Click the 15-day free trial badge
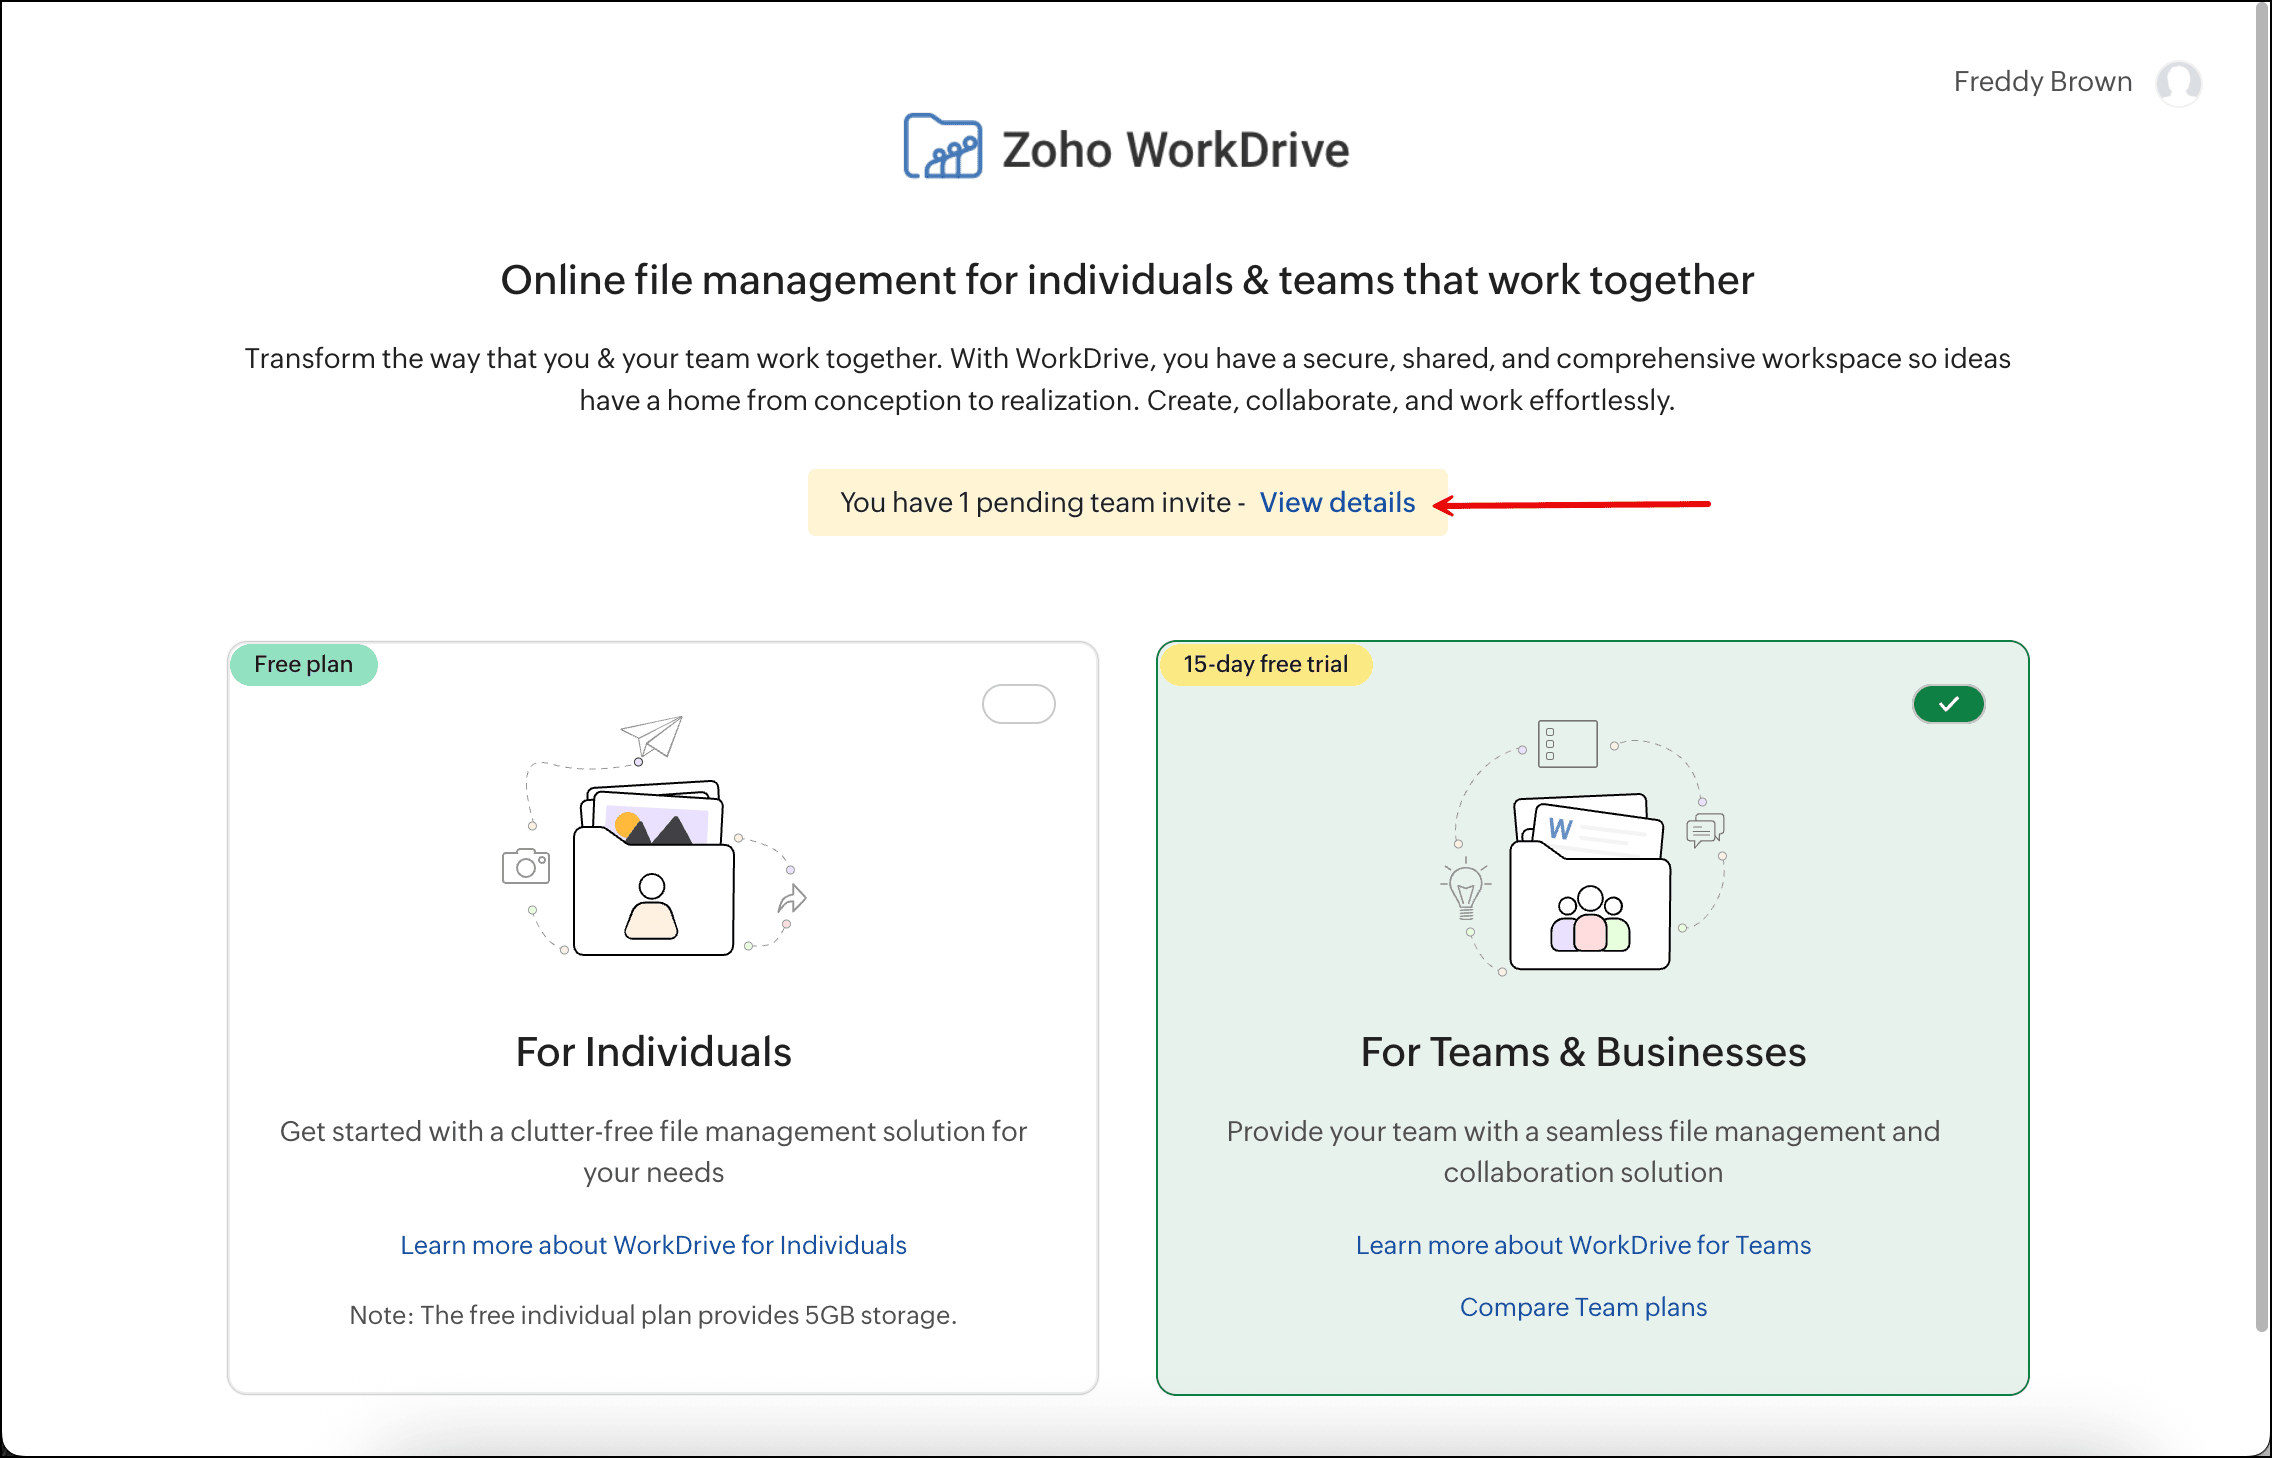 [1265, 665]
